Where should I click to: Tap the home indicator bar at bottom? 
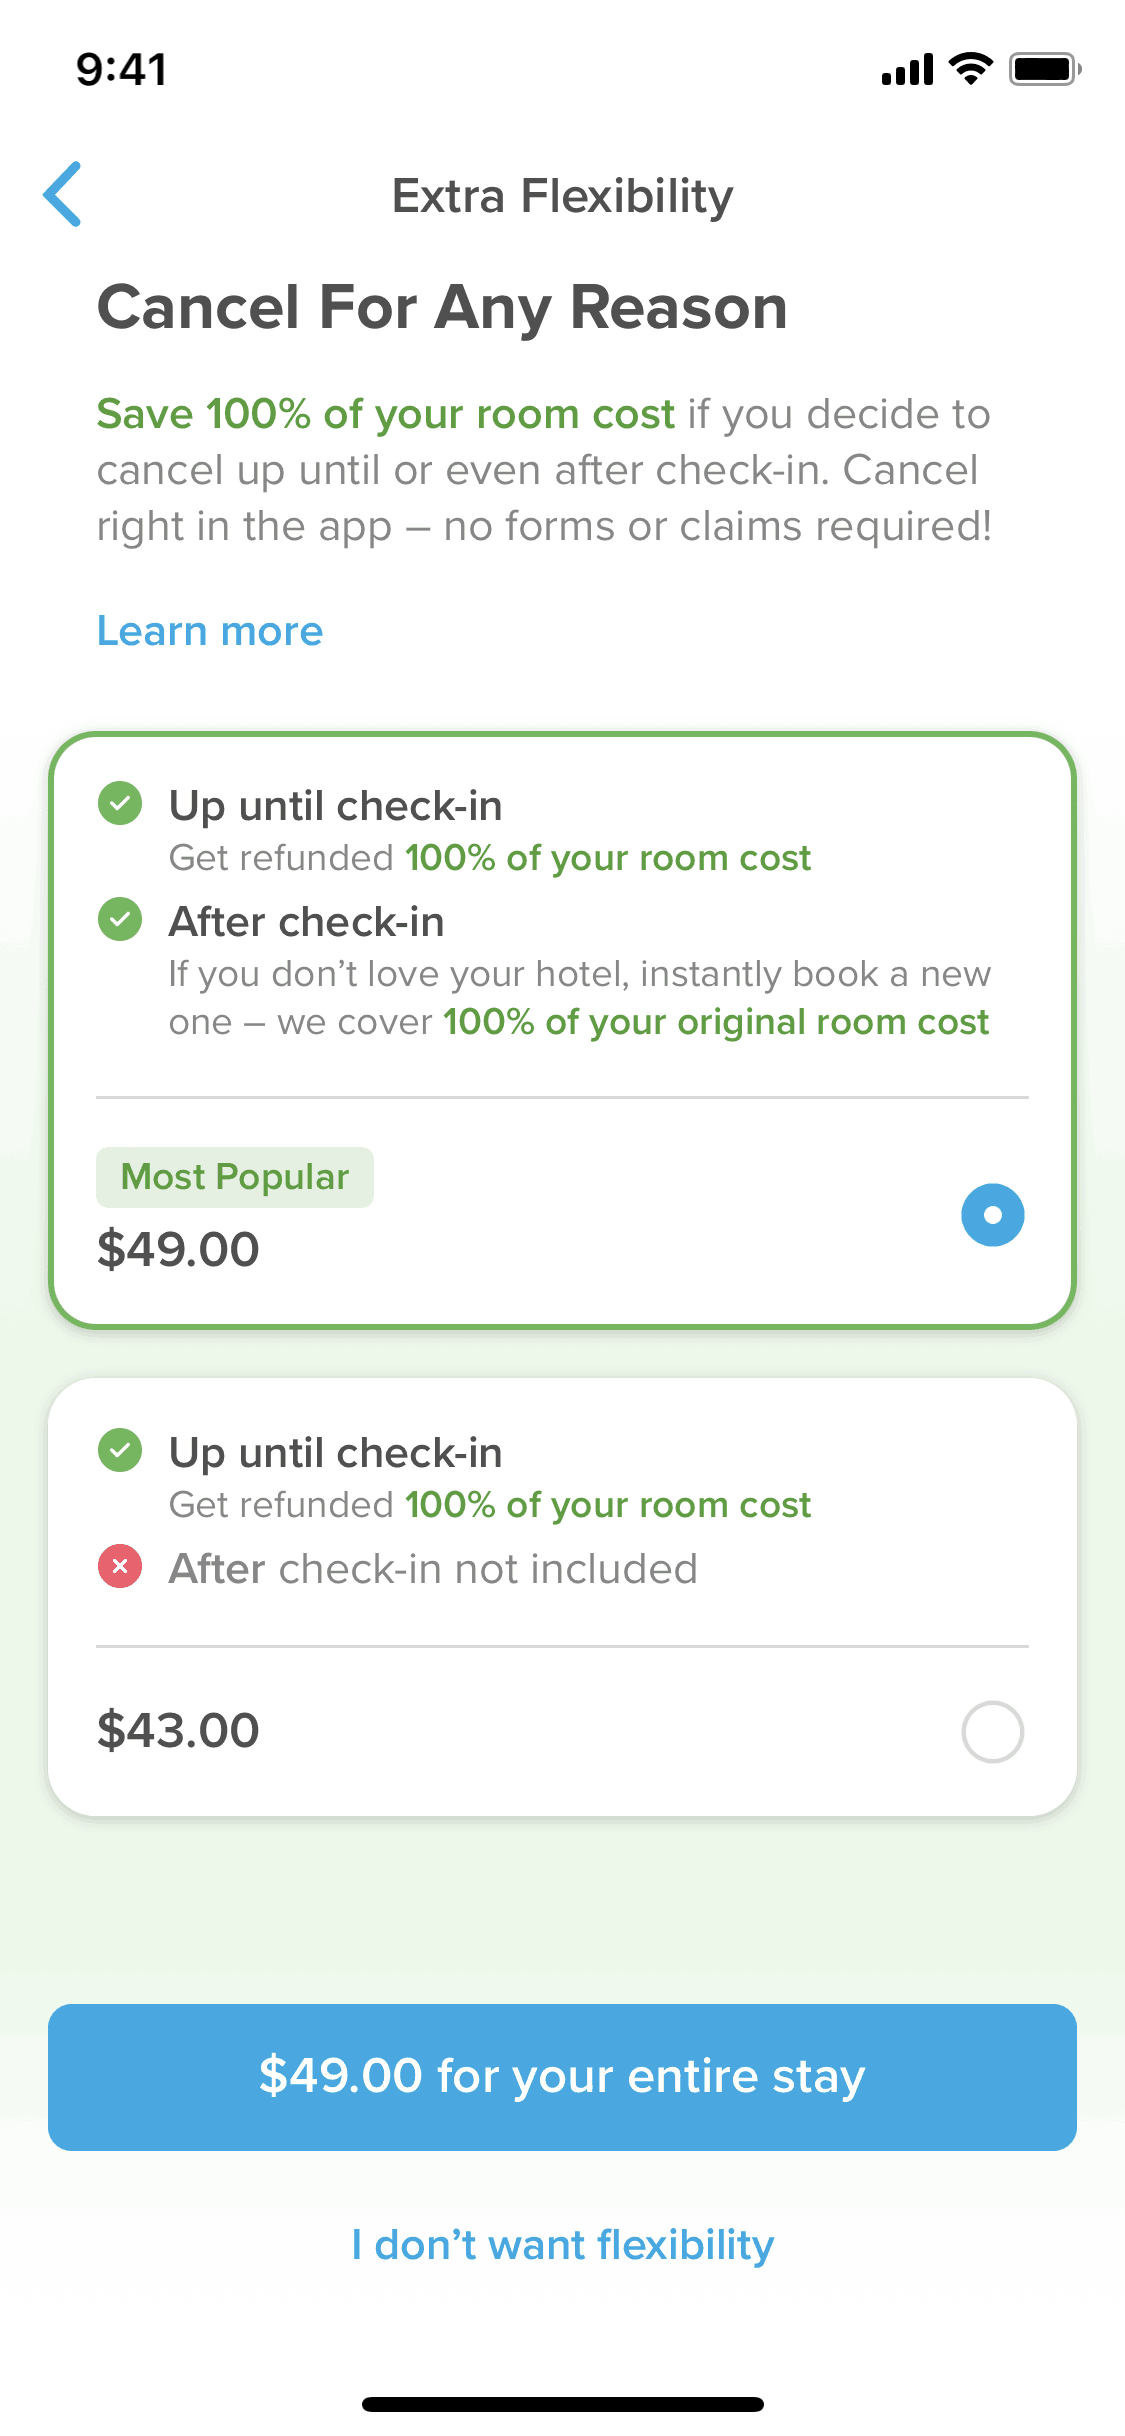click(x=562, y=2404)
